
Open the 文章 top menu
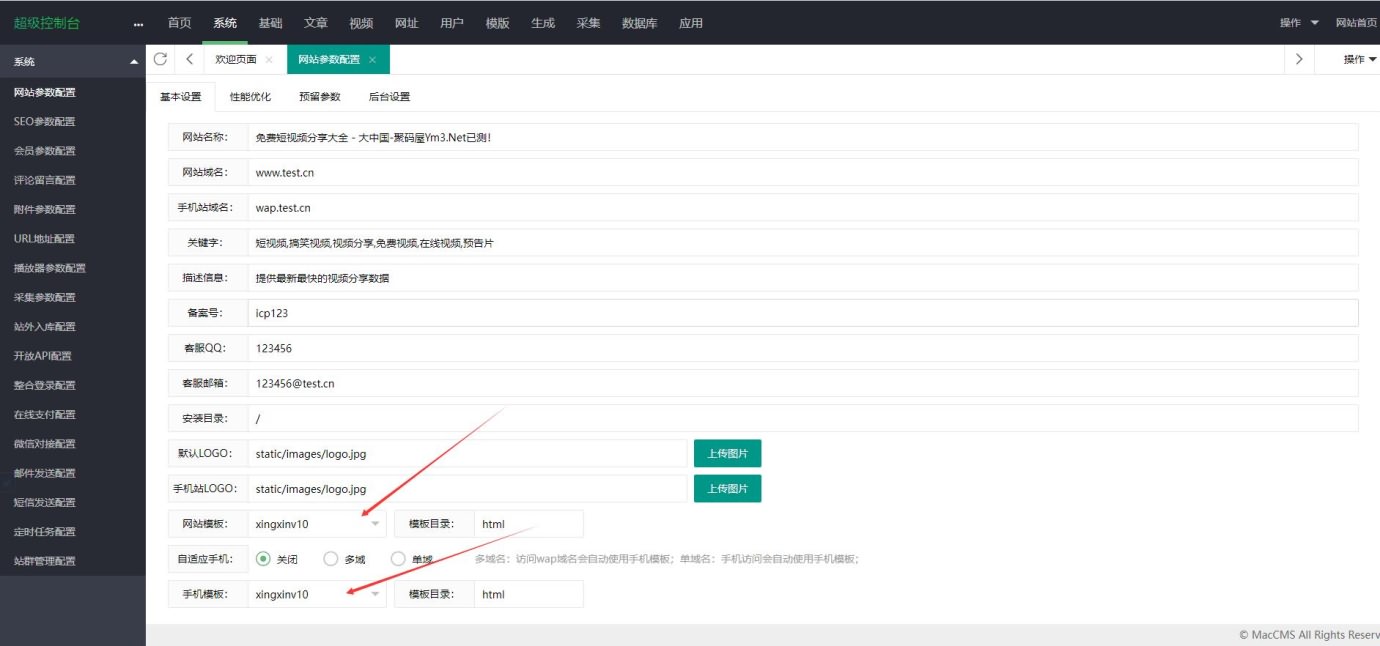coord(316,23)
